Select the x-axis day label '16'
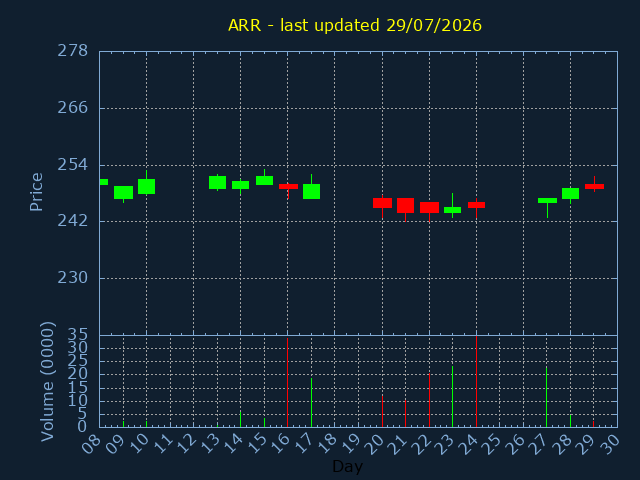 (x=281, y=443)
